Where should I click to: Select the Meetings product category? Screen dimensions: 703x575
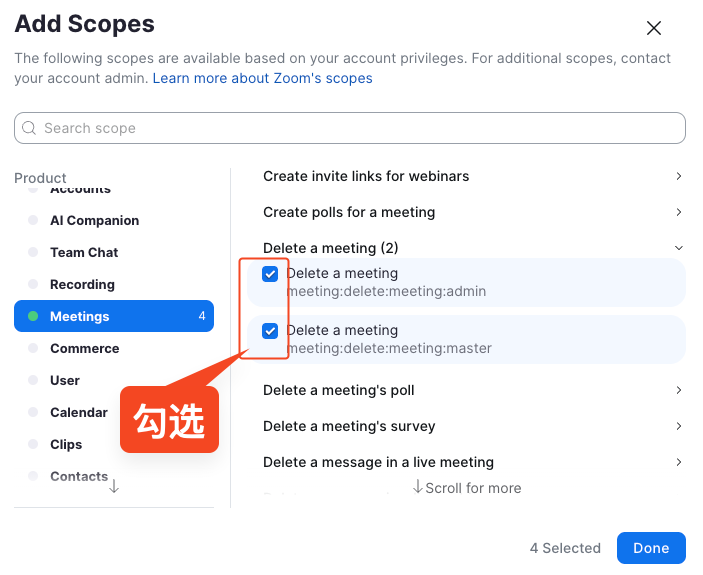[x=80, y=316]
